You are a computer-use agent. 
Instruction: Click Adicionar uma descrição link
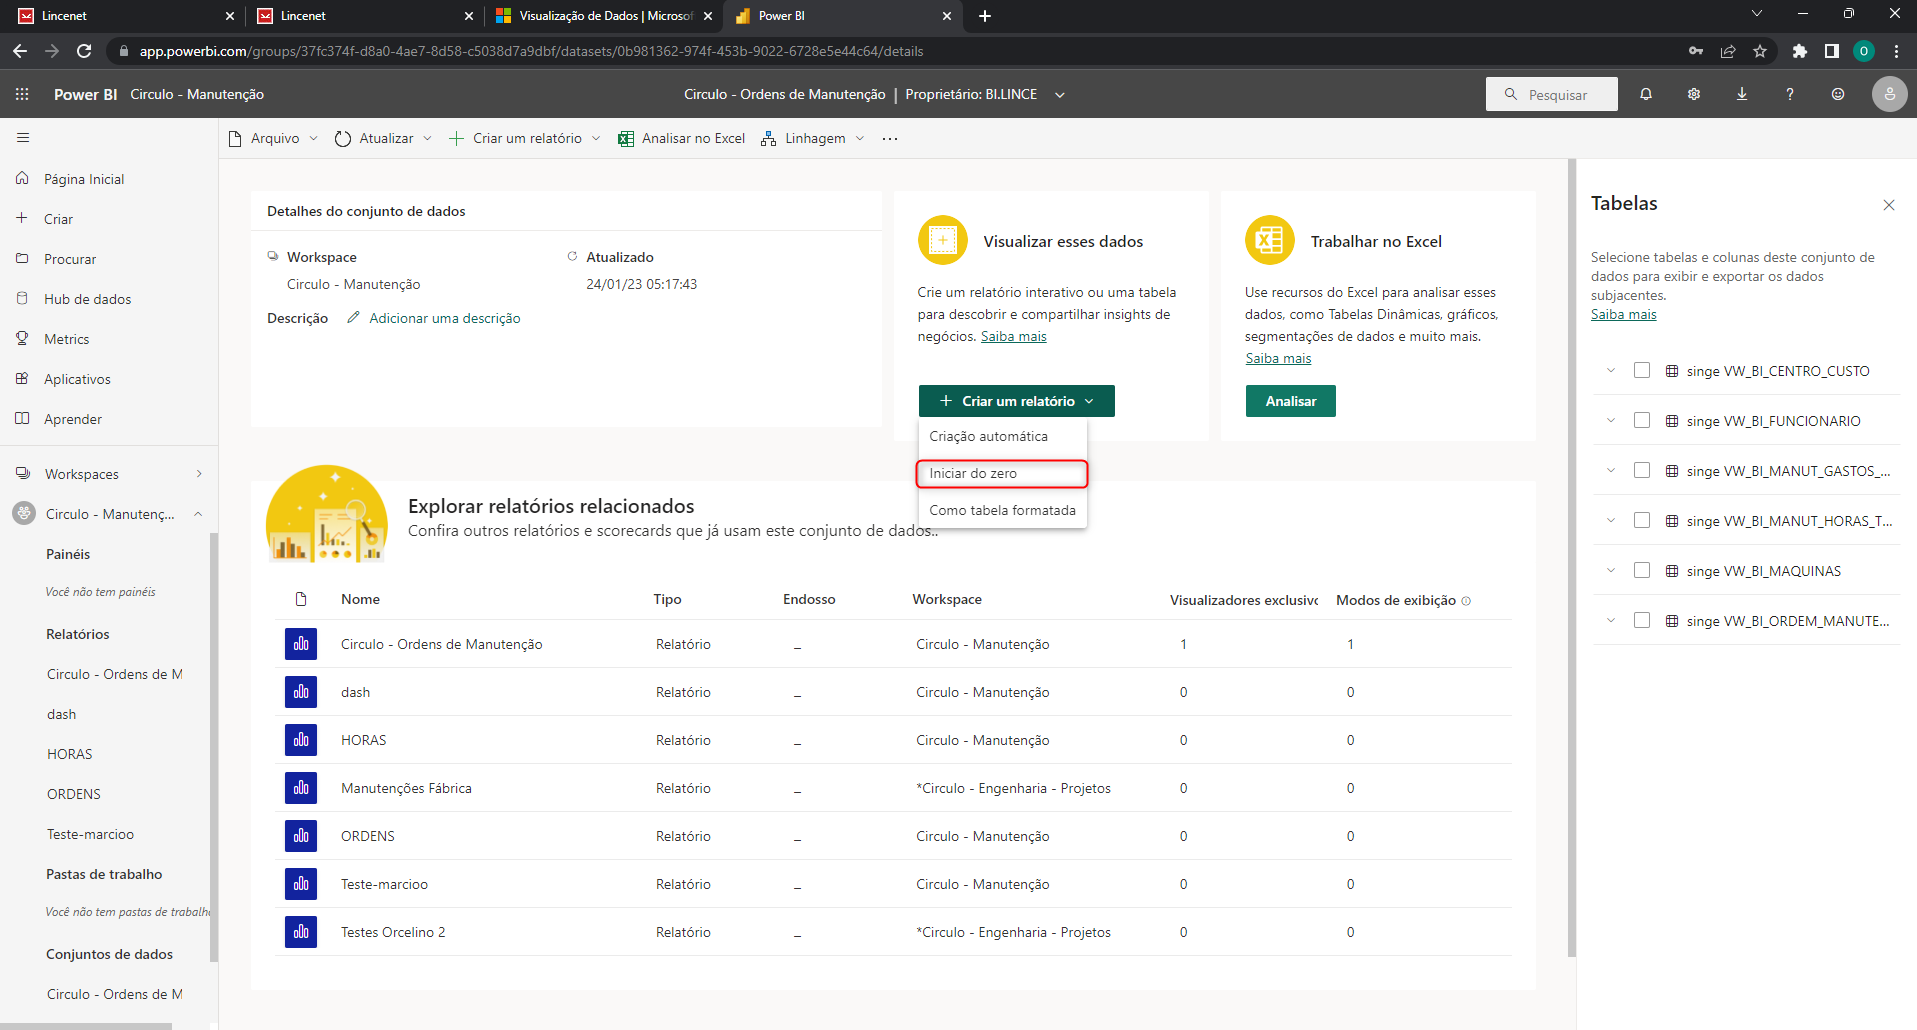pyautogui.click(x=445, y=318)
